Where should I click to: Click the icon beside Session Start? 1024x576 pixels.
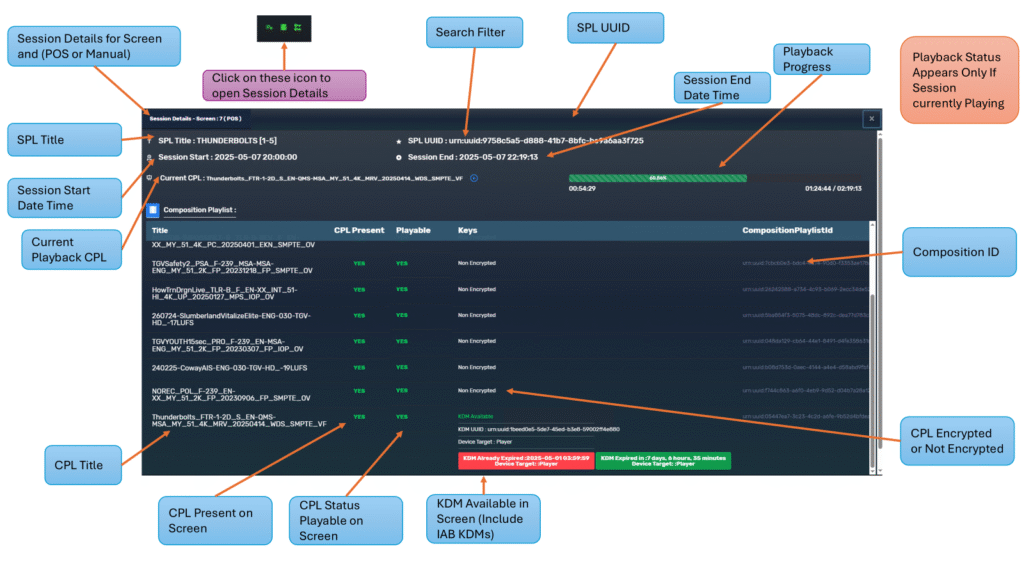point(150,157)
